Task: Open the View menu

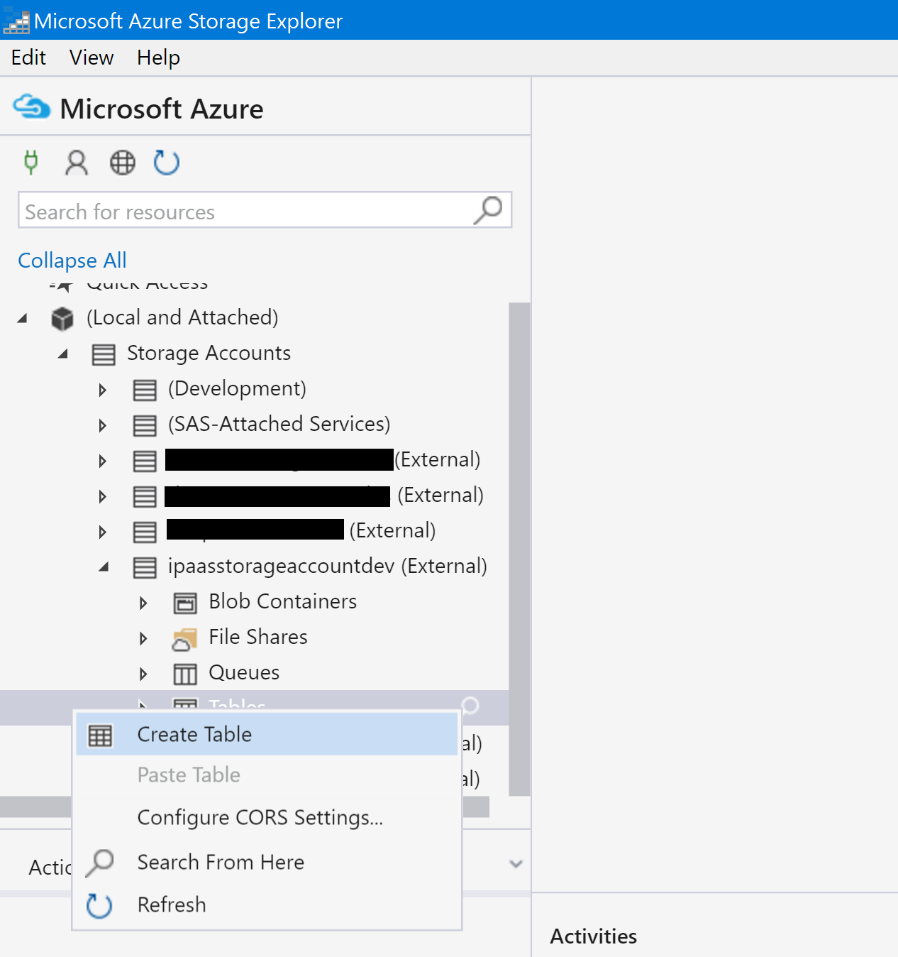Action: click(91, 57)
